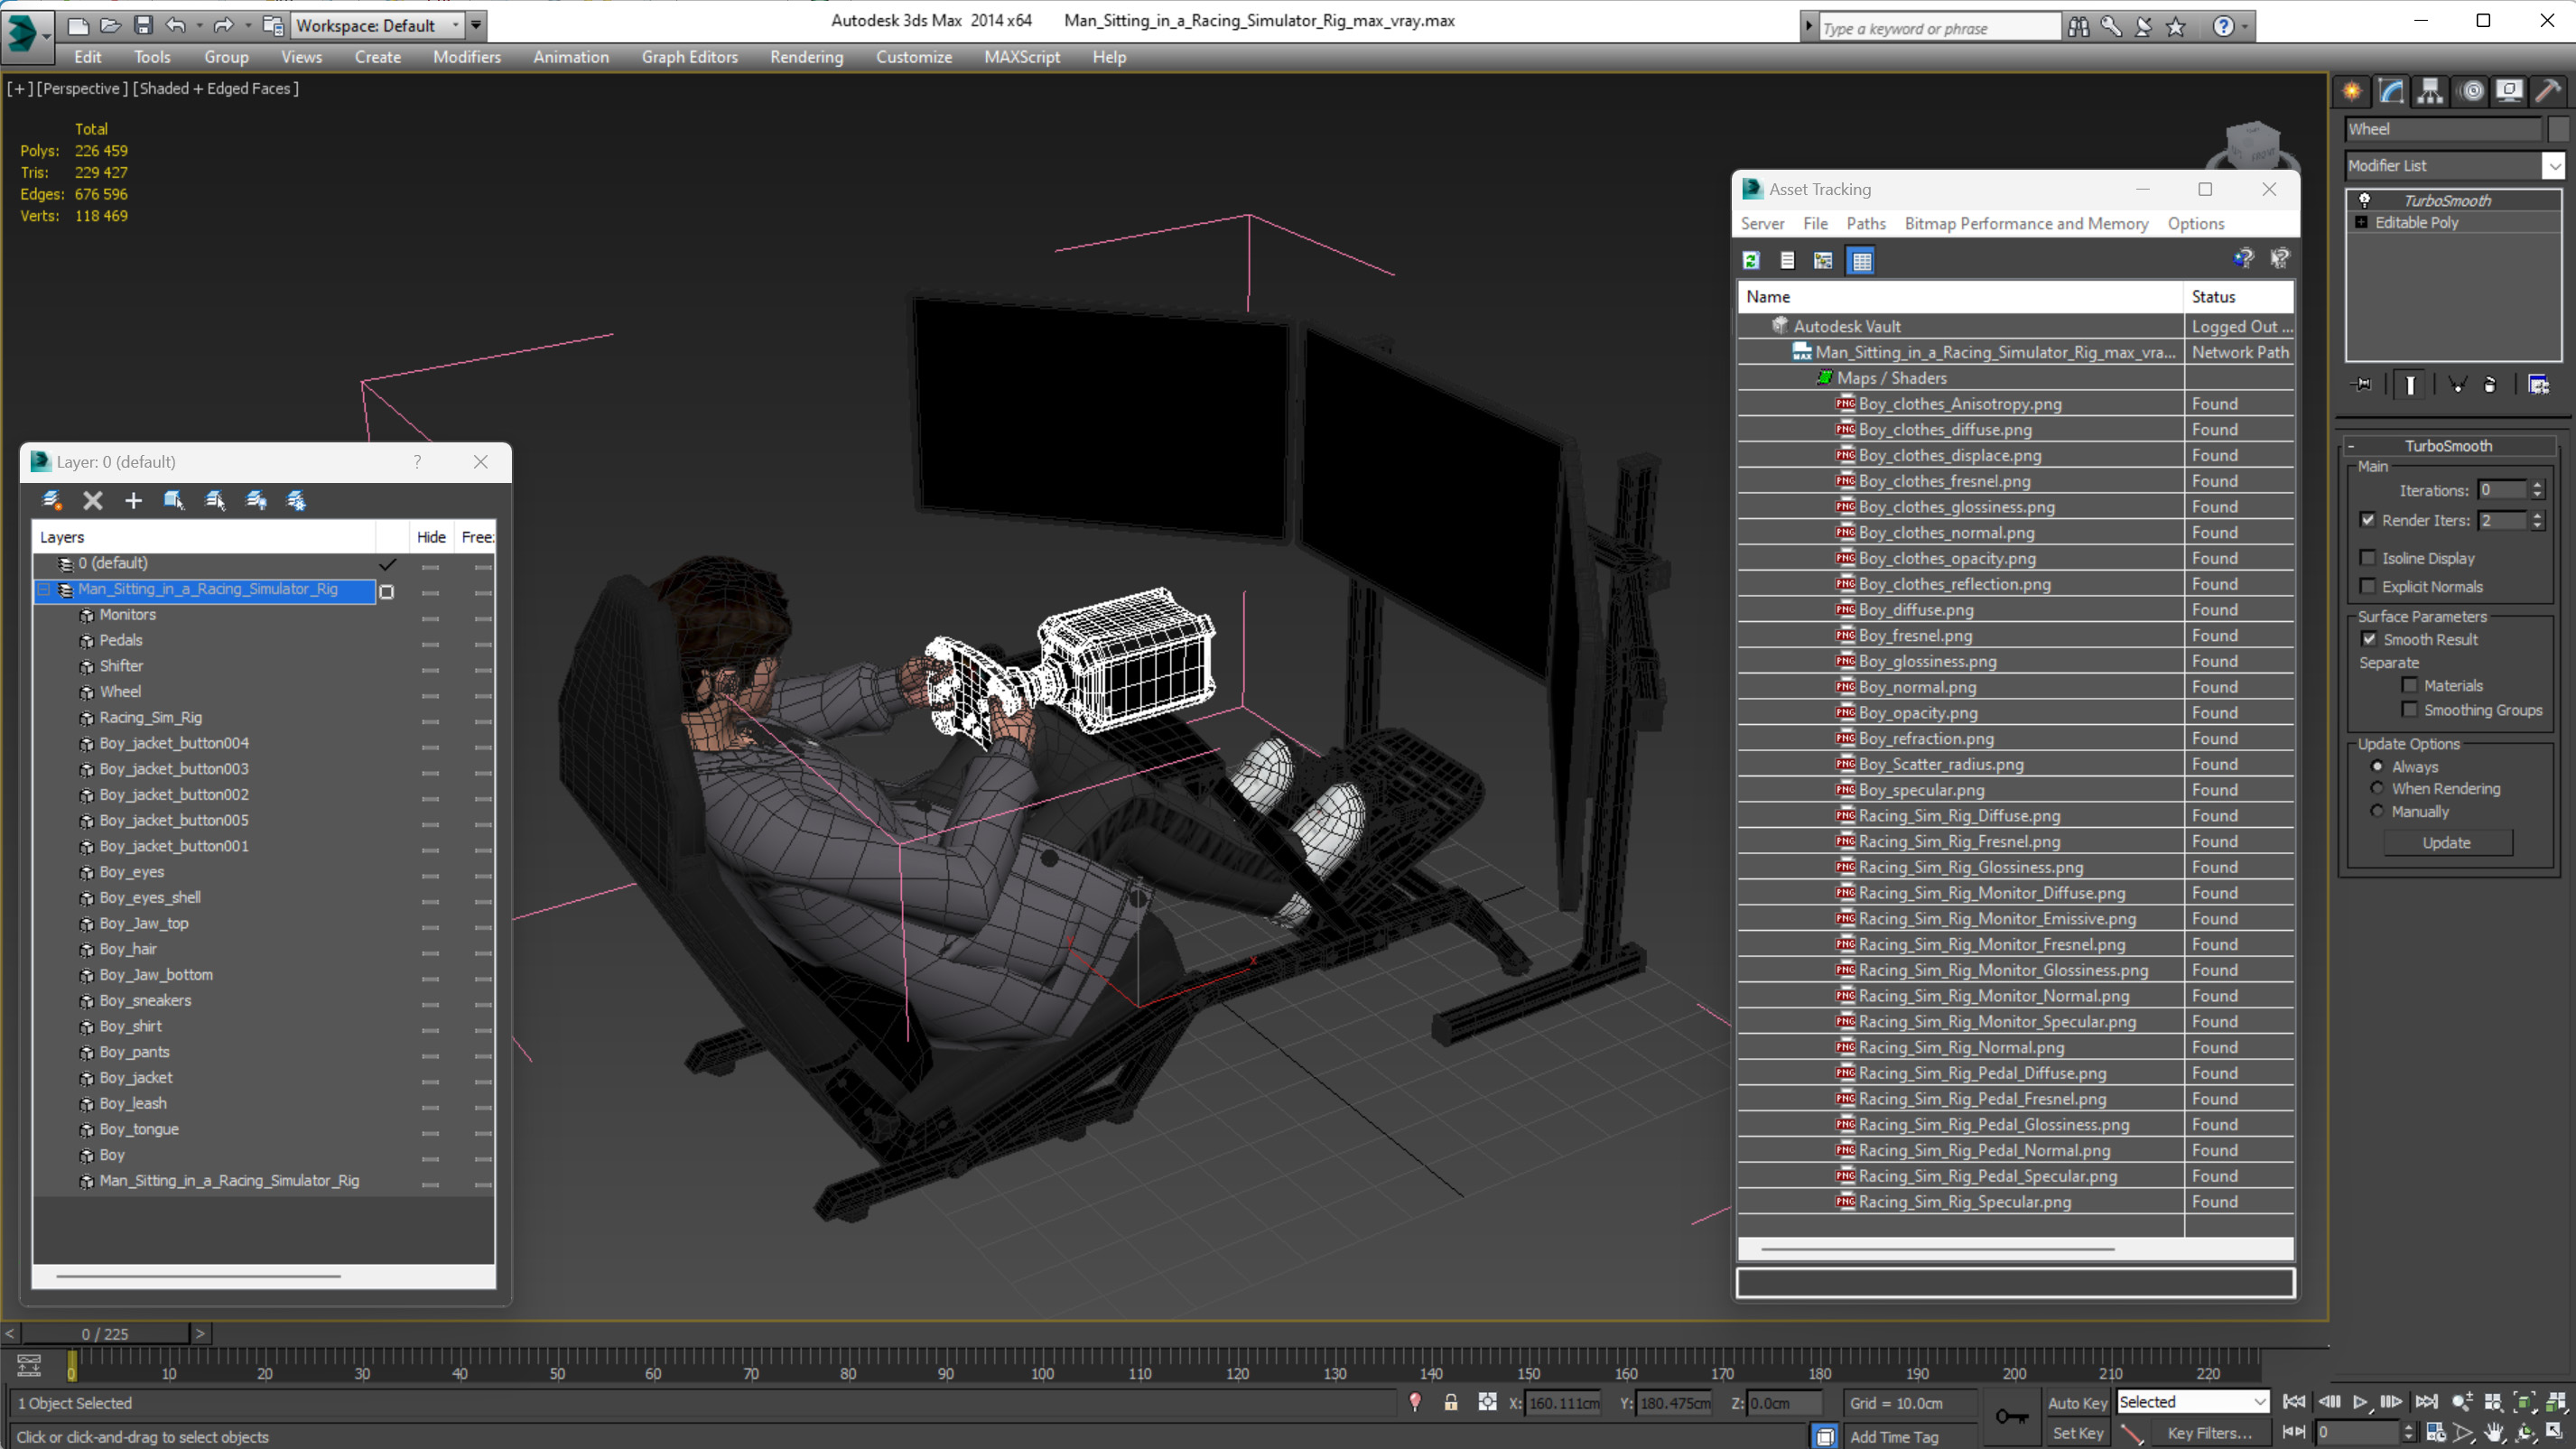Click the Shaded + Edged Faces viewport label

click(215, 88)
